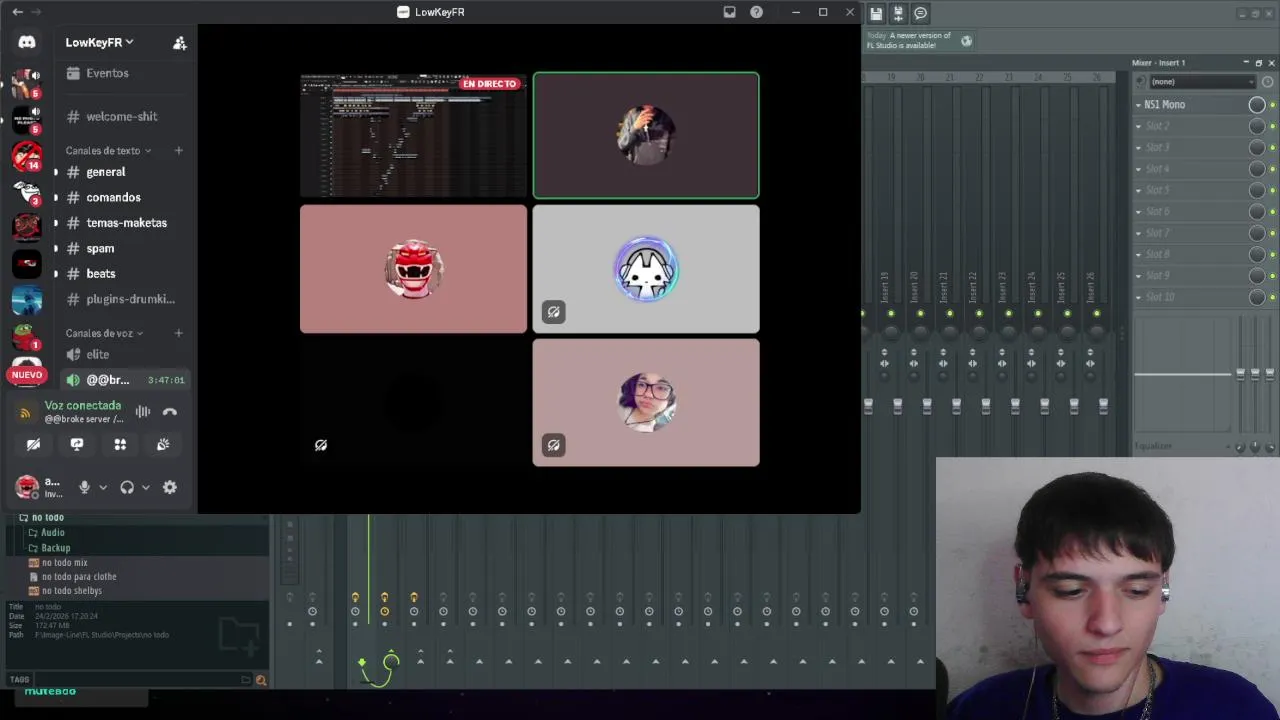Add a voice channel with the plus icon

tap(178, 333)
